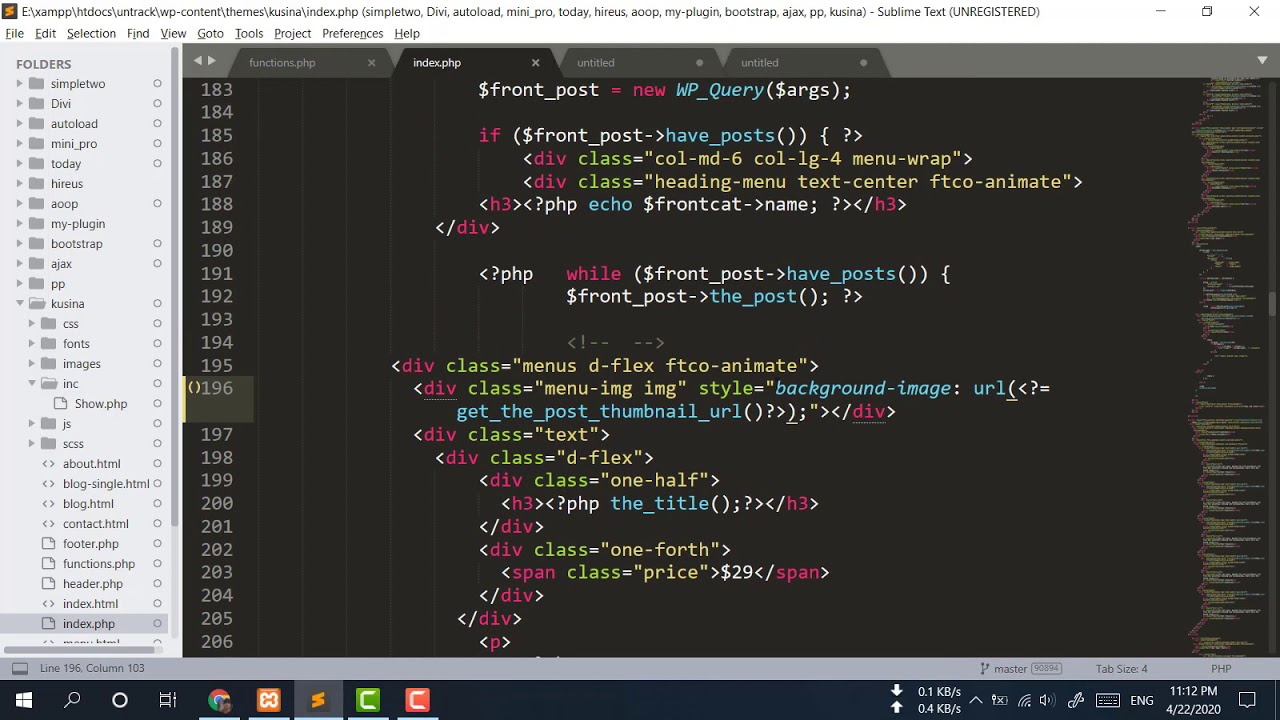Open the Selection menu
This screenshot has height=720, width=1280.
pos(91,33)
